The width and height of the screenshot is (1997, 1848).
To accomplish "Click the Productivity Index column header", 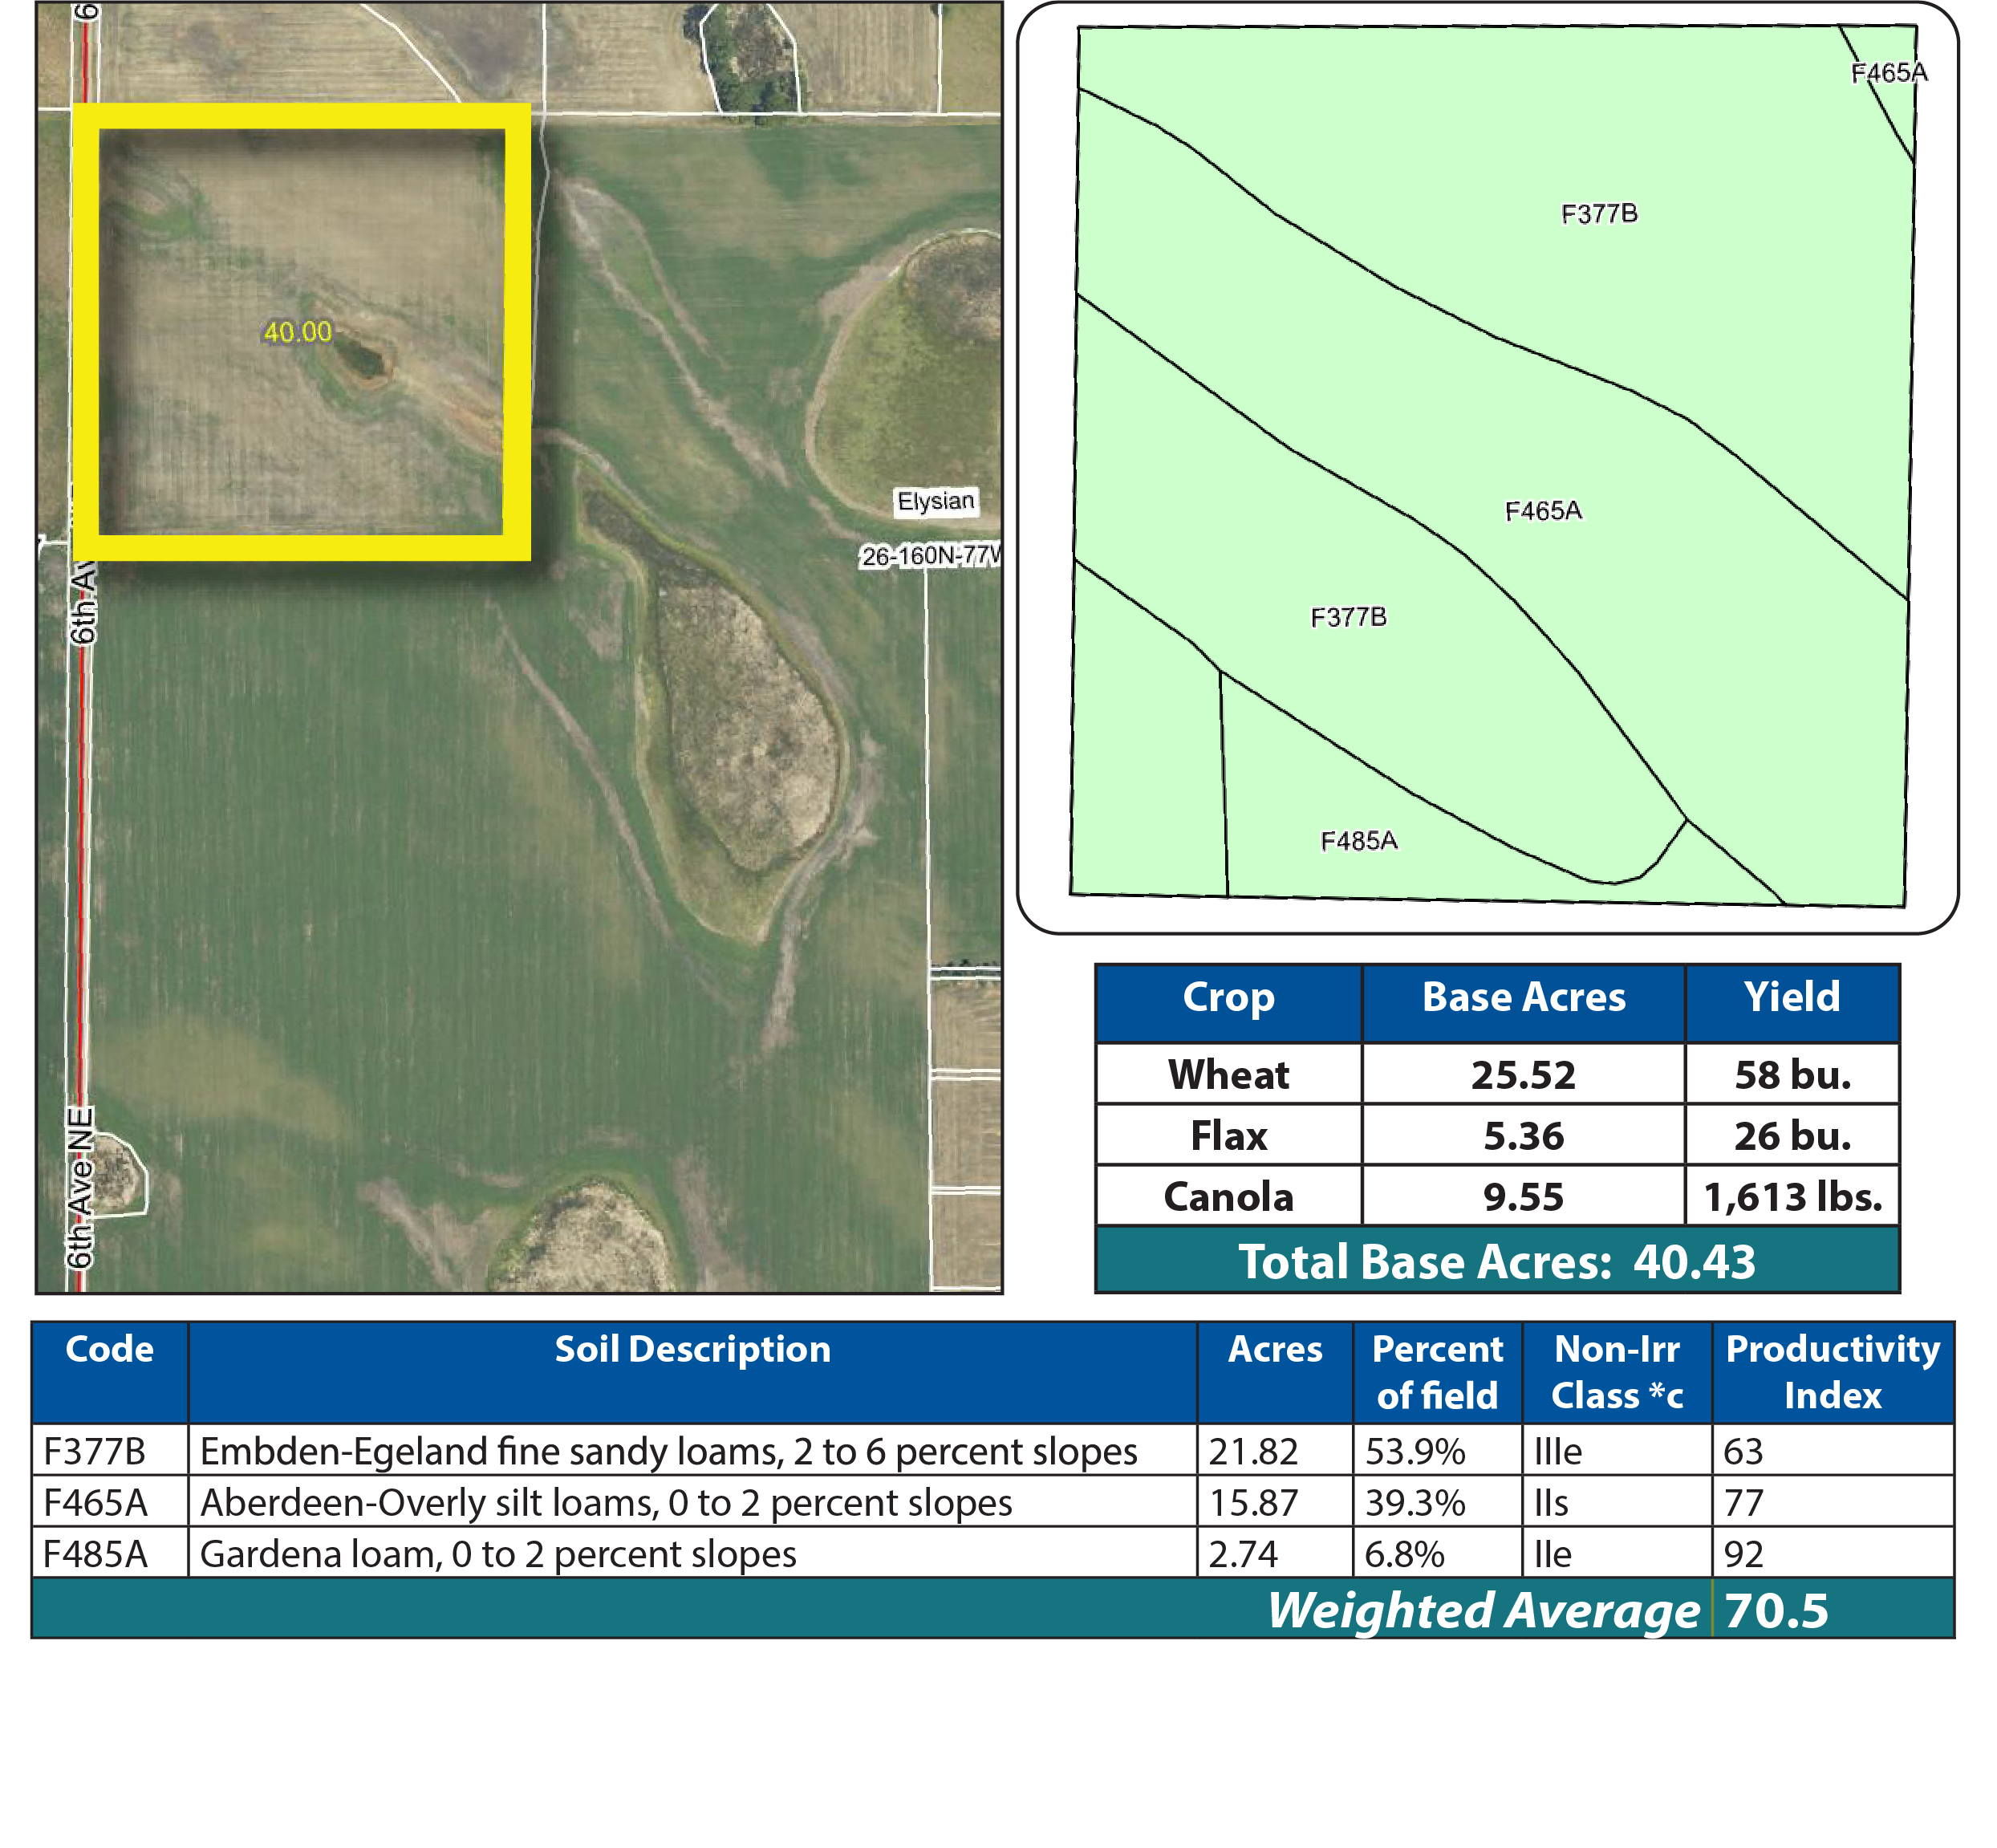I will click(x=1832, y=1372).
